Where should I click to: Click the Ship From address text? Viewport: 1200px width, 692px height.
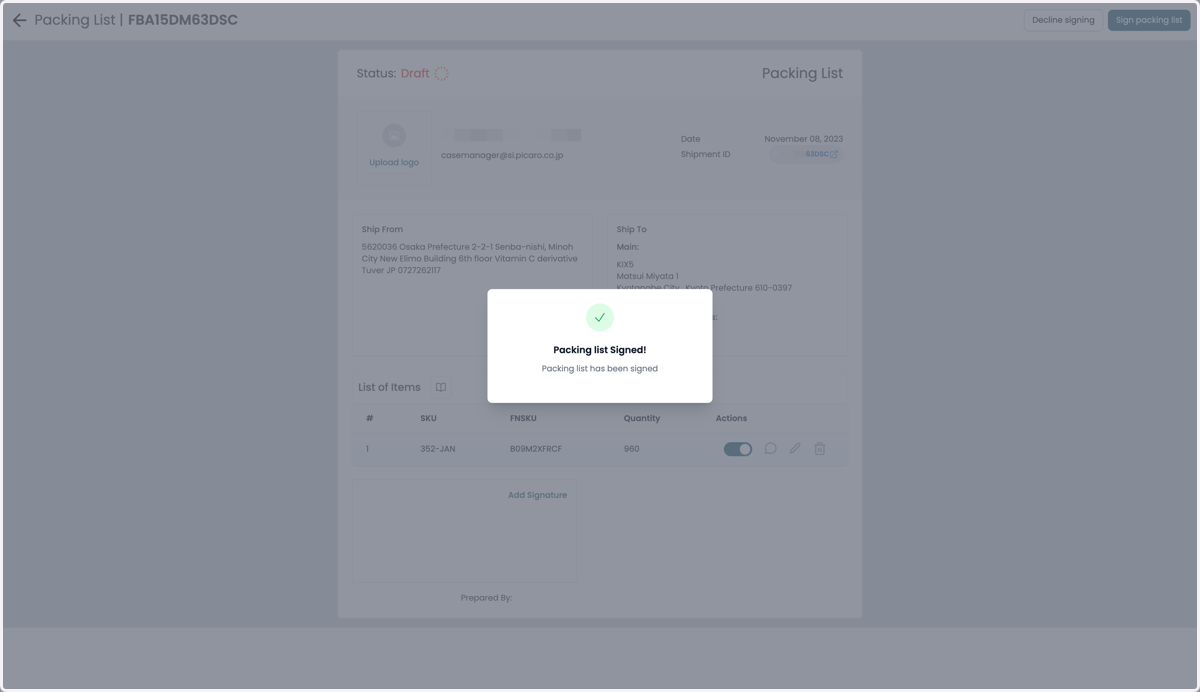[x=470, y=258]
